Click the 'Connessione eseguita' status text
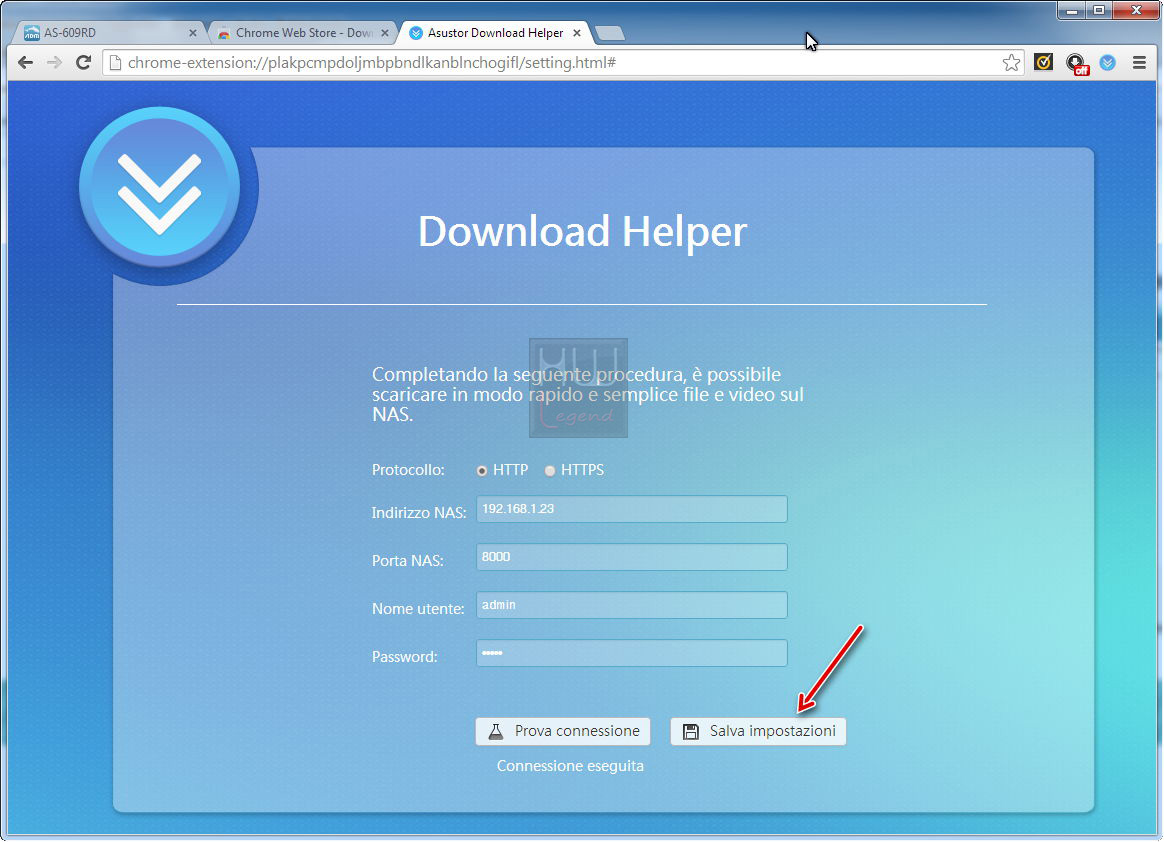Image resolution: width=1164 pixels, height=842 pixels. (x=570, y=766)
